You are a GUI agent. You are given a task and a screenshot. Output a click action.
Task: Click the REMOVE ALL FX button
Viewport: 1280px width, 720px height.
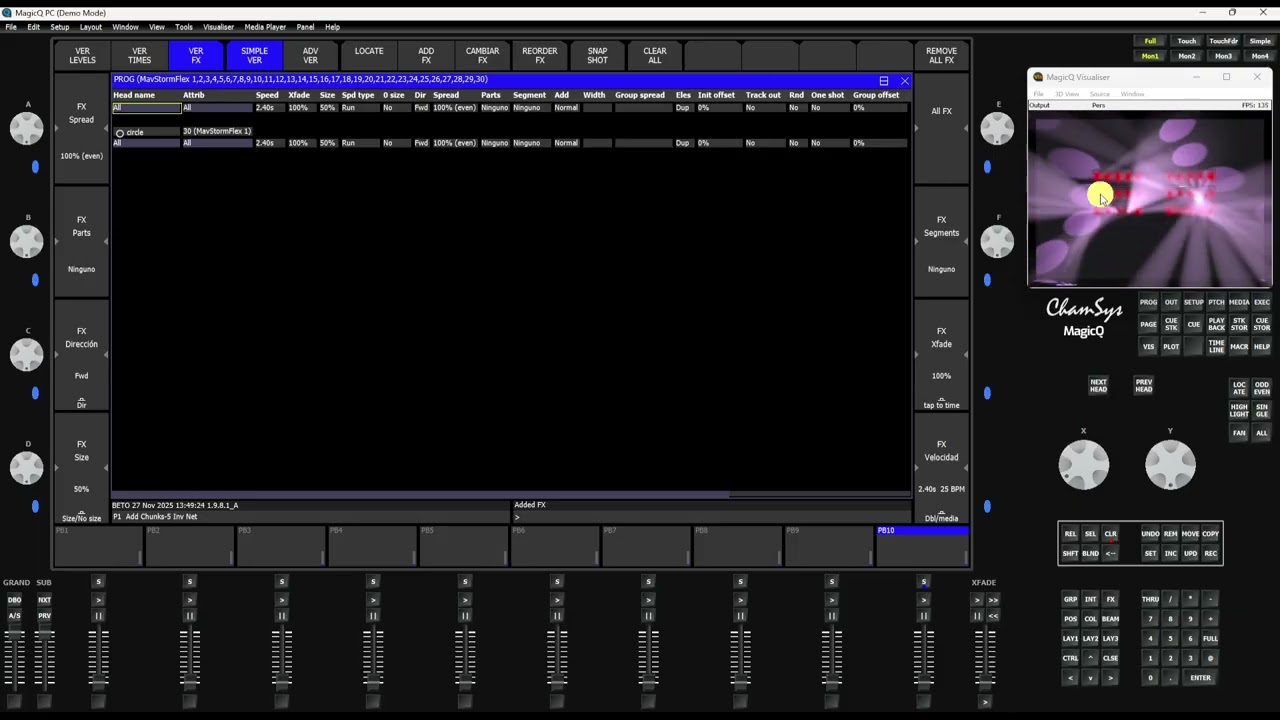941,55
